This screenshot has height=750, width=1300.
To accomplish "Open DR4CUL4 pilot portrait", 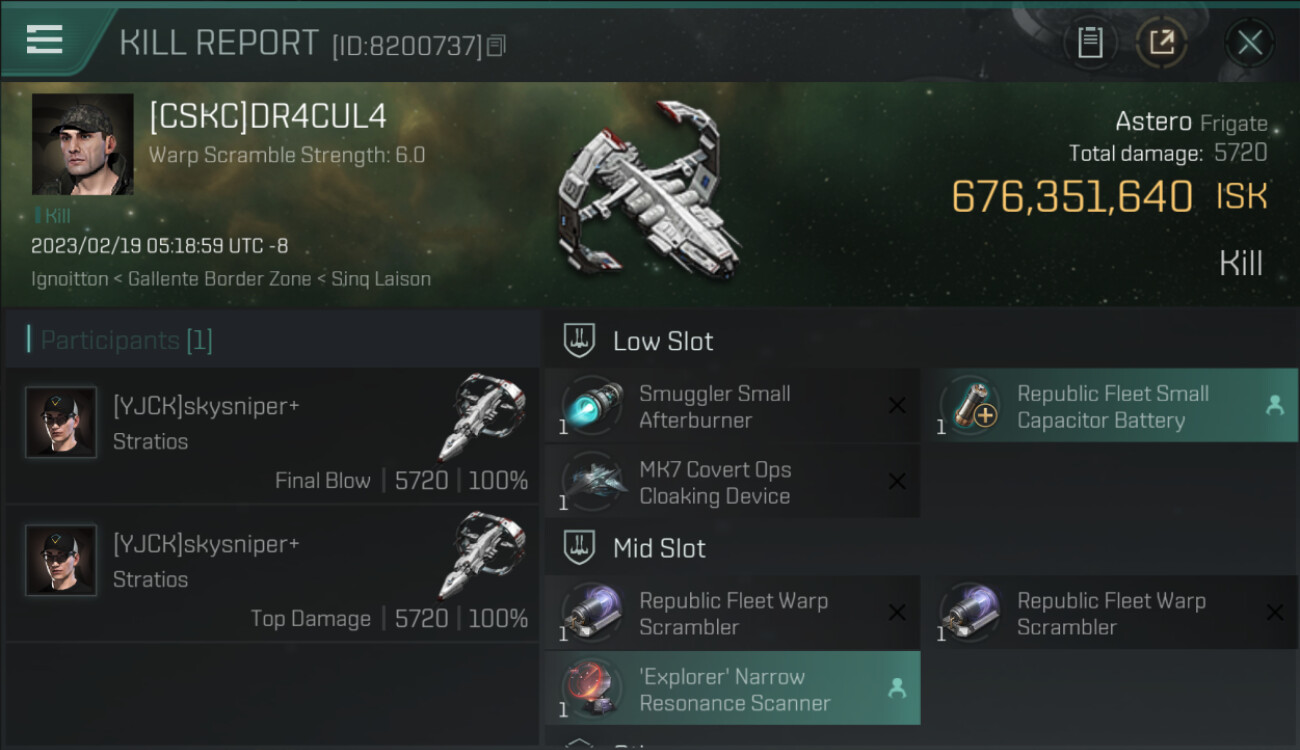I will tap(82, 144).
